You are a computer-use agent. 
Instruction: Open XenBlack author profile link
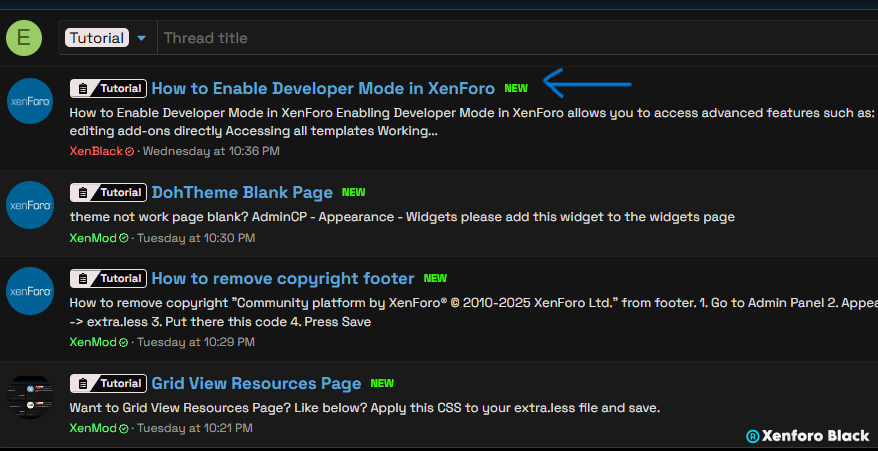tap(96, 151)
